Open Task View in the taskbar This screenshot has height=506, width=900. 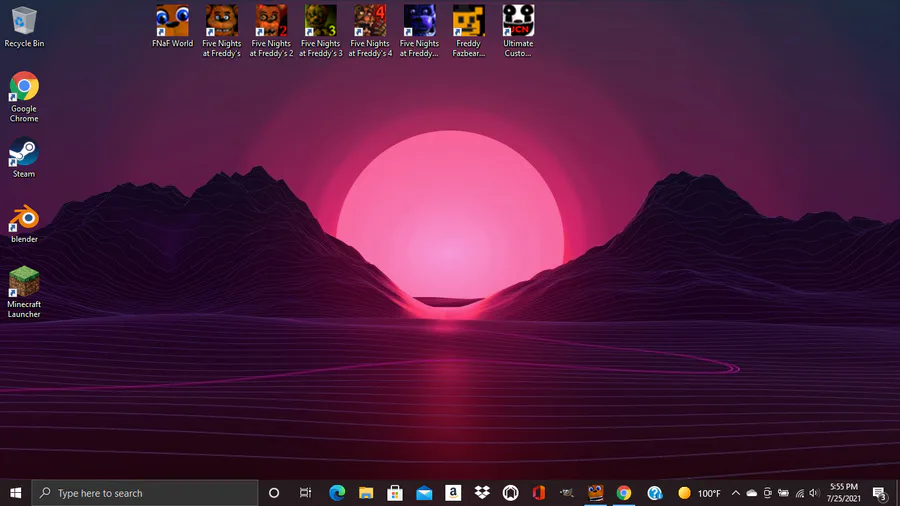pos(305,493)
